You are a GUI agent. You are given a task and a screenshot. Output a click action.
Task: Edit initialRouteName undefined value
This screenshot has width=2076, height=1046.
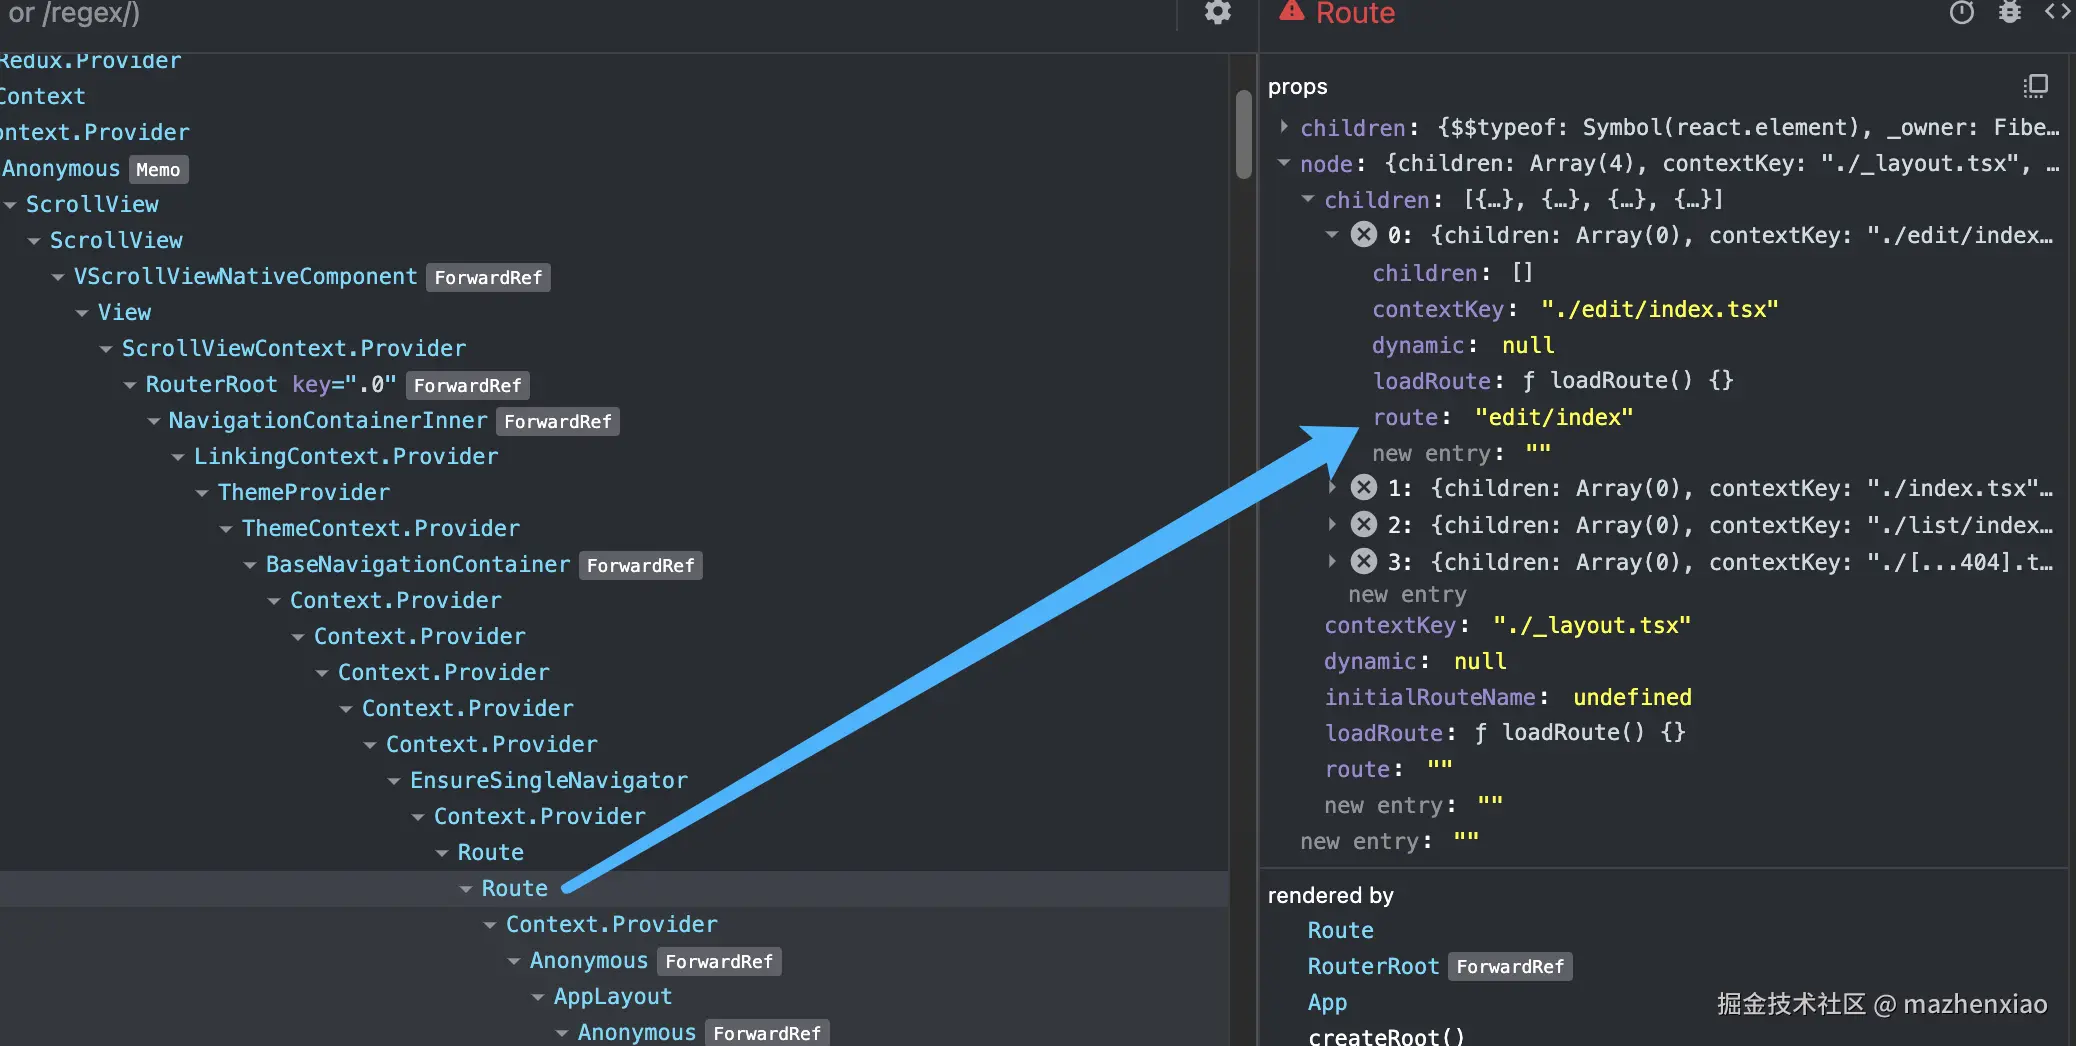click(x=1632, y=697)
